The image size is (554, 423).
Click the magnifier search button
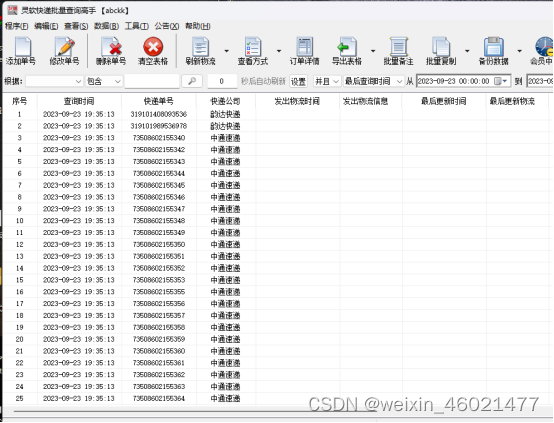click(192, 81)
